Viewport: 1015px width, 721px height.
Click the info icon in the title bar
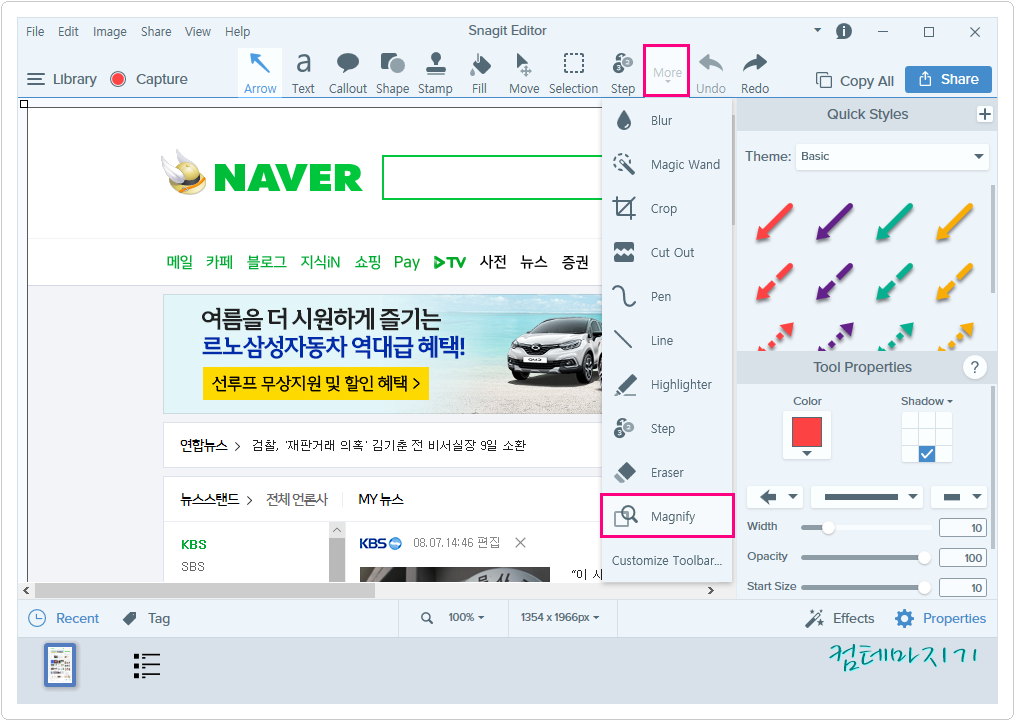(843, 31)
